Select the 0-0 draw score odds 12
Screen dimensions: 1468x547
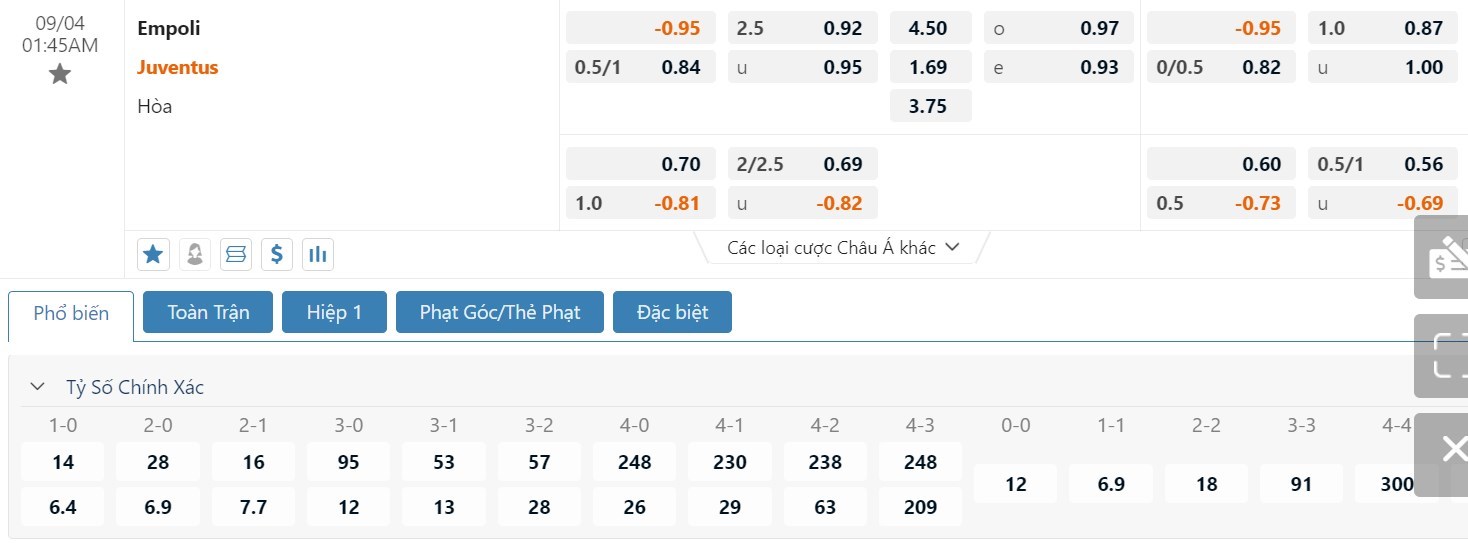tap(1015, 484)
